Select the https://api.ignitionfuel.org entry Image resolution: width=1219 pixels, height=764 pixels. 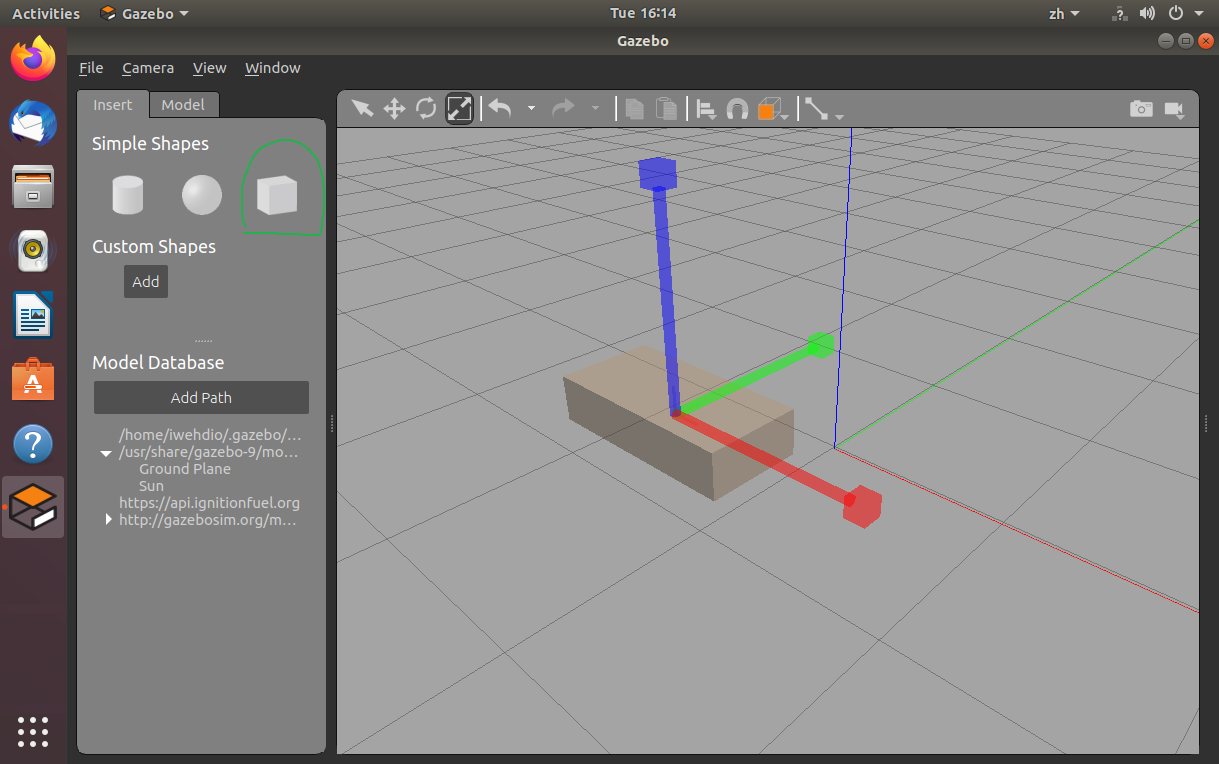click(210, 503)
